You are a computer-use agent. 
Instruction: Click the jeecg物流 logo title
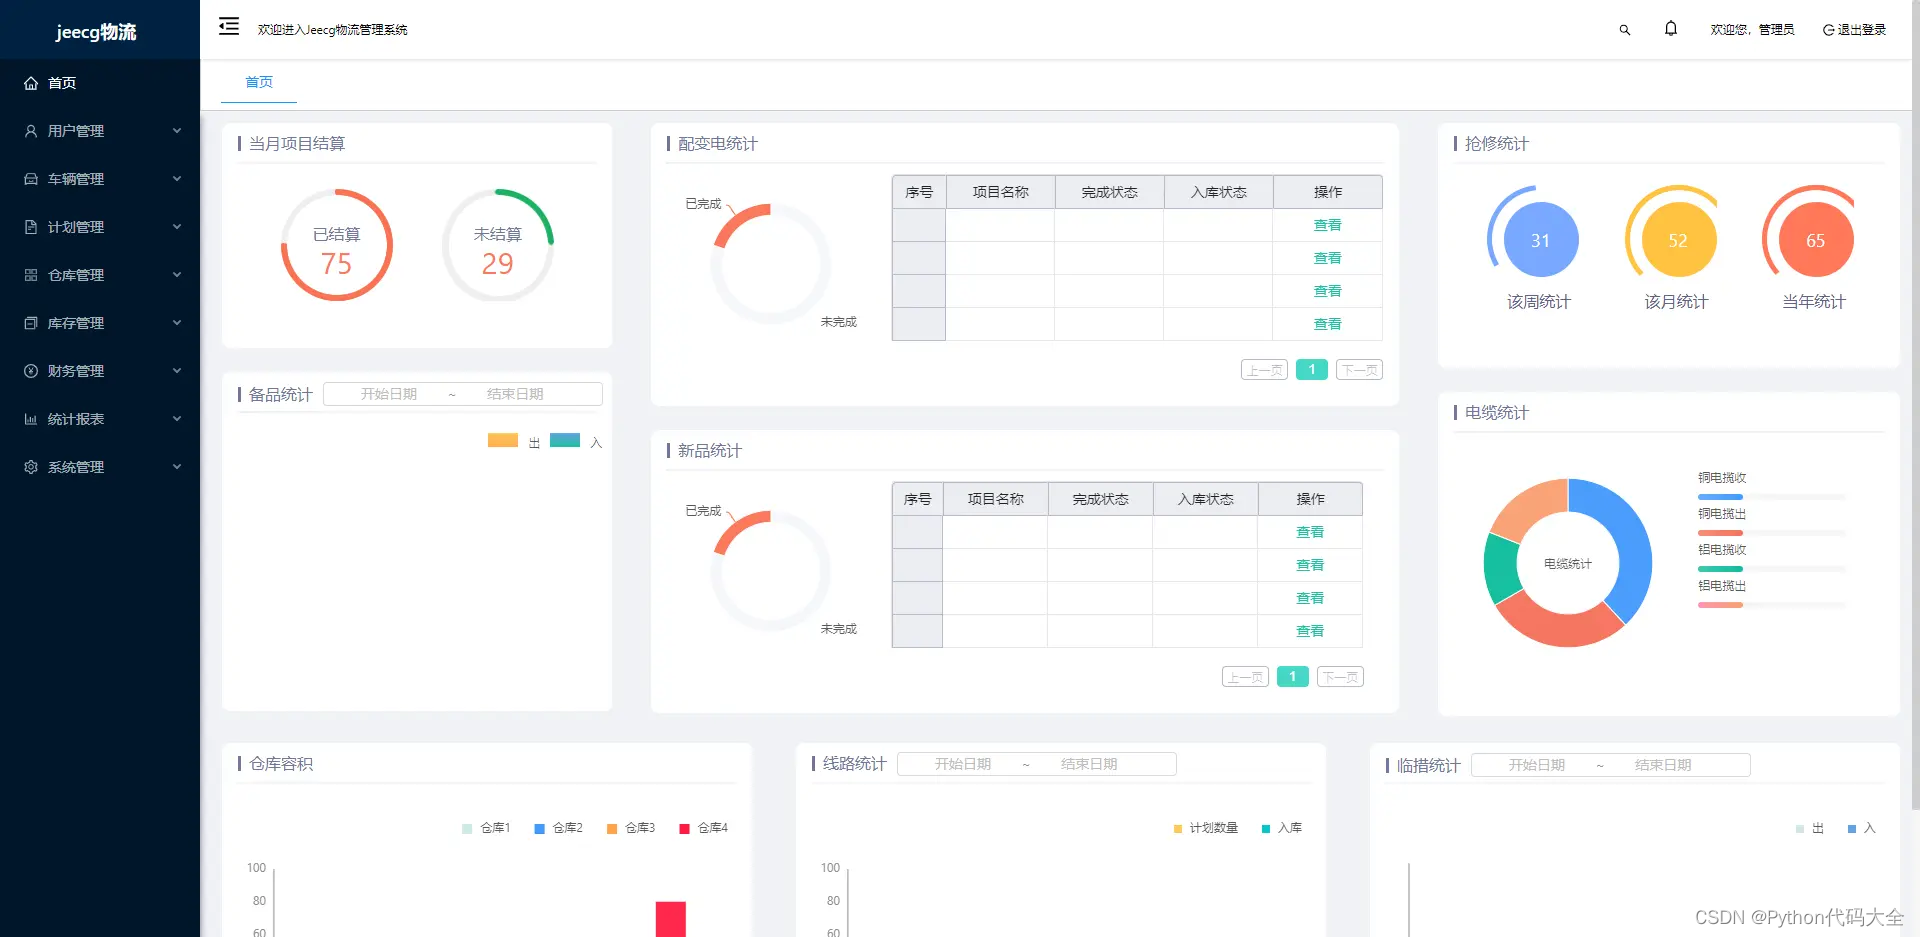point(96,32)
